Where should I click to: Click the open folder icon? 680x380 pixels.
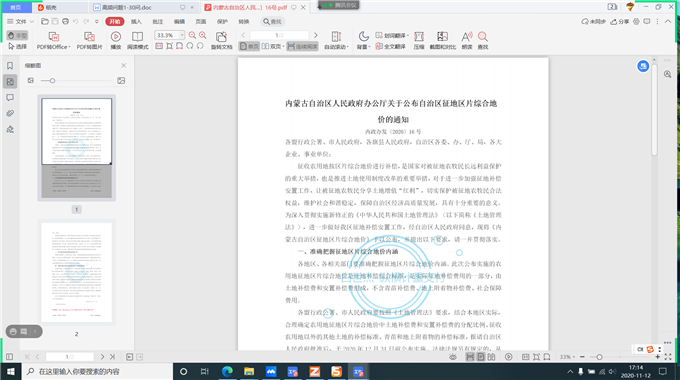click(x=45, y=21)
